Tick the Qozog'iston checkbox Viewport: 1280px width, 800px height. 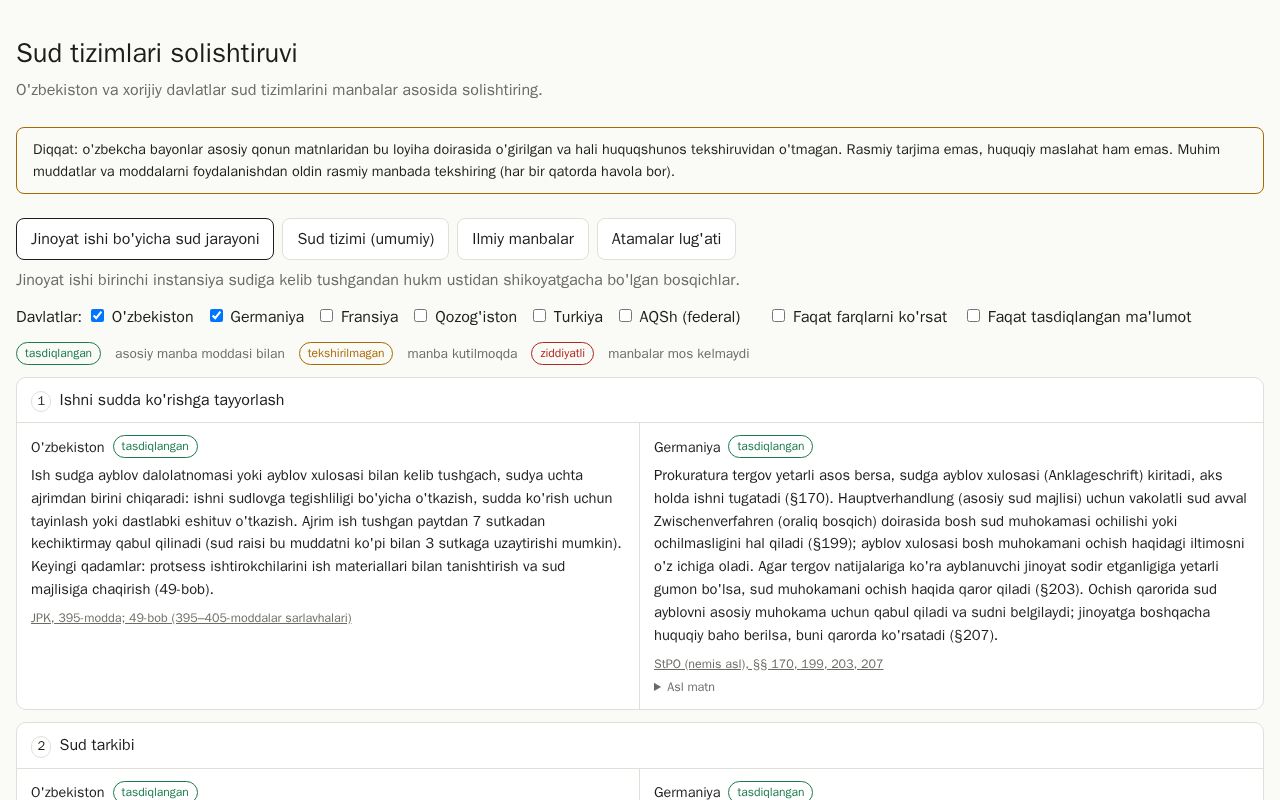click(420, 316)
